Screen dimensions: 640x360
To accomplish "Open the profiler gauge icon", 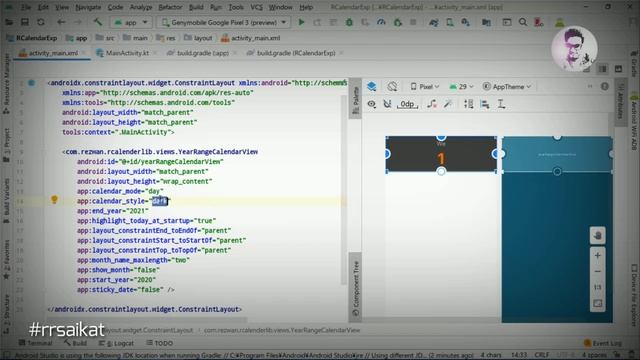I will (381, 22).
